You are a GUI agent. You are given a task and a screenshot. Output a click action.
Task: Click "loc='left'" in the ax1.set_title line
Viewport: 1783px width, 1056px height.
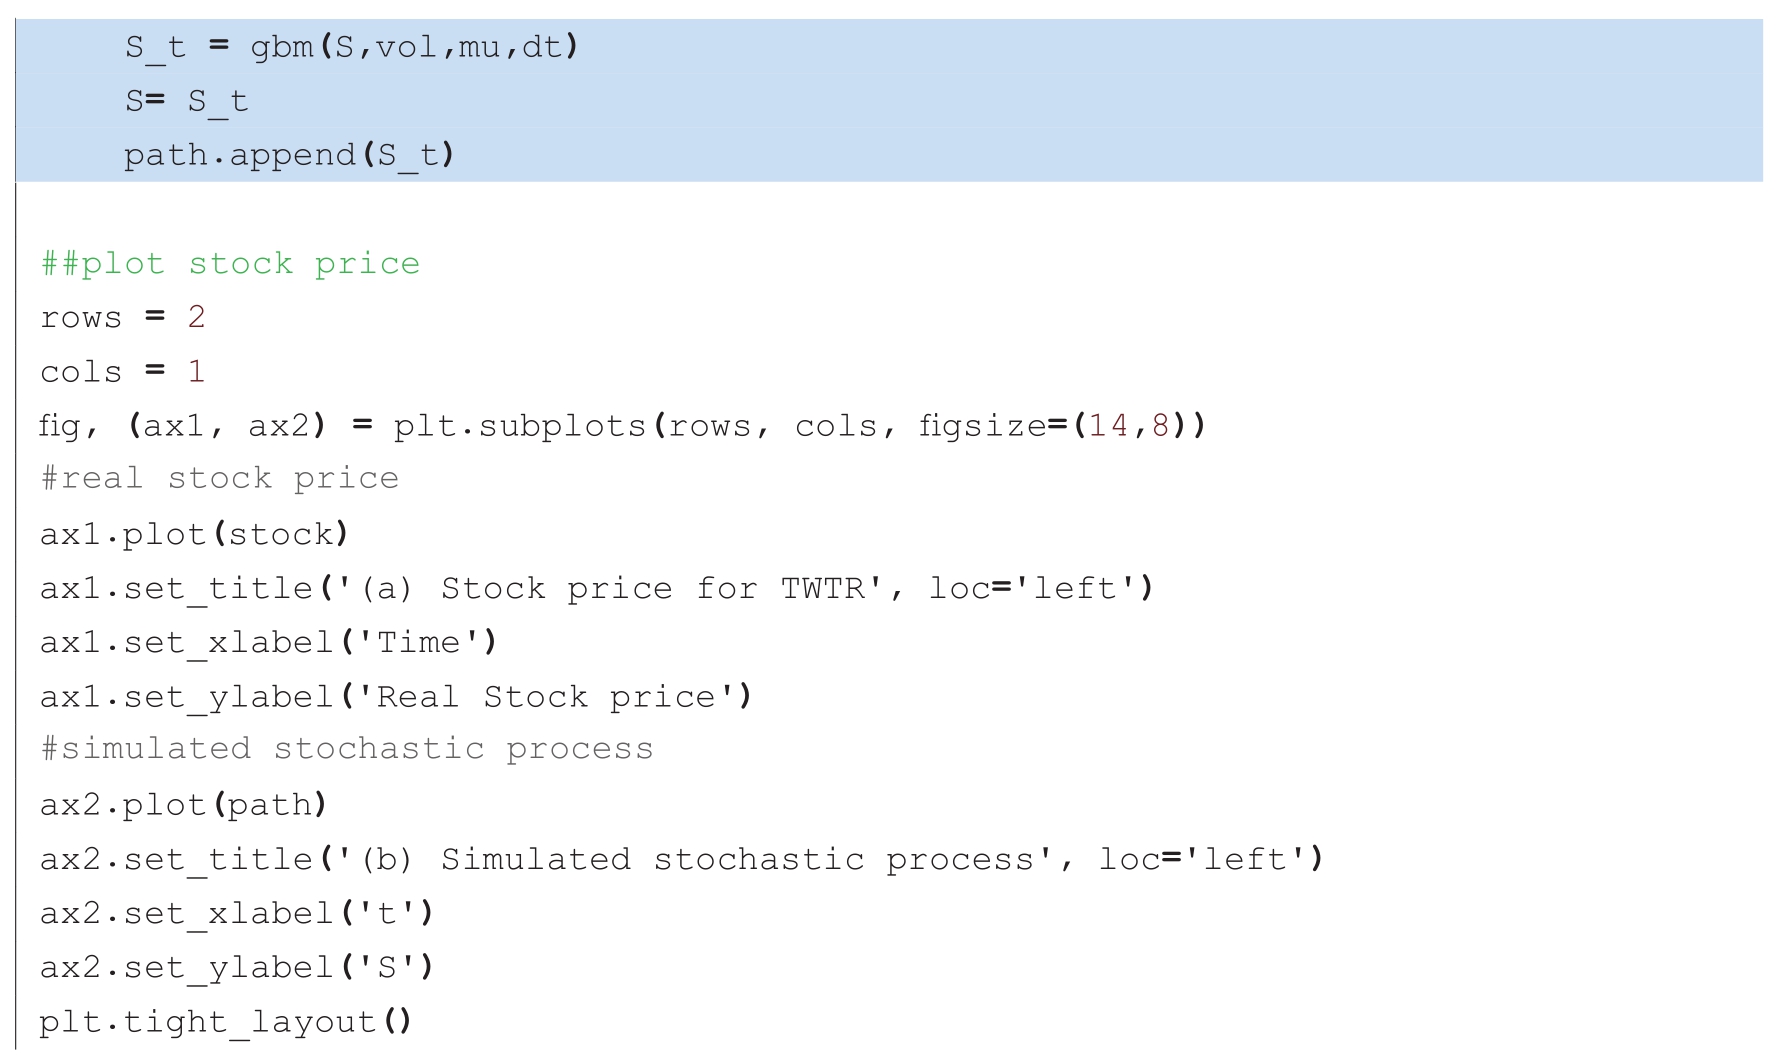coord(1040,588)
